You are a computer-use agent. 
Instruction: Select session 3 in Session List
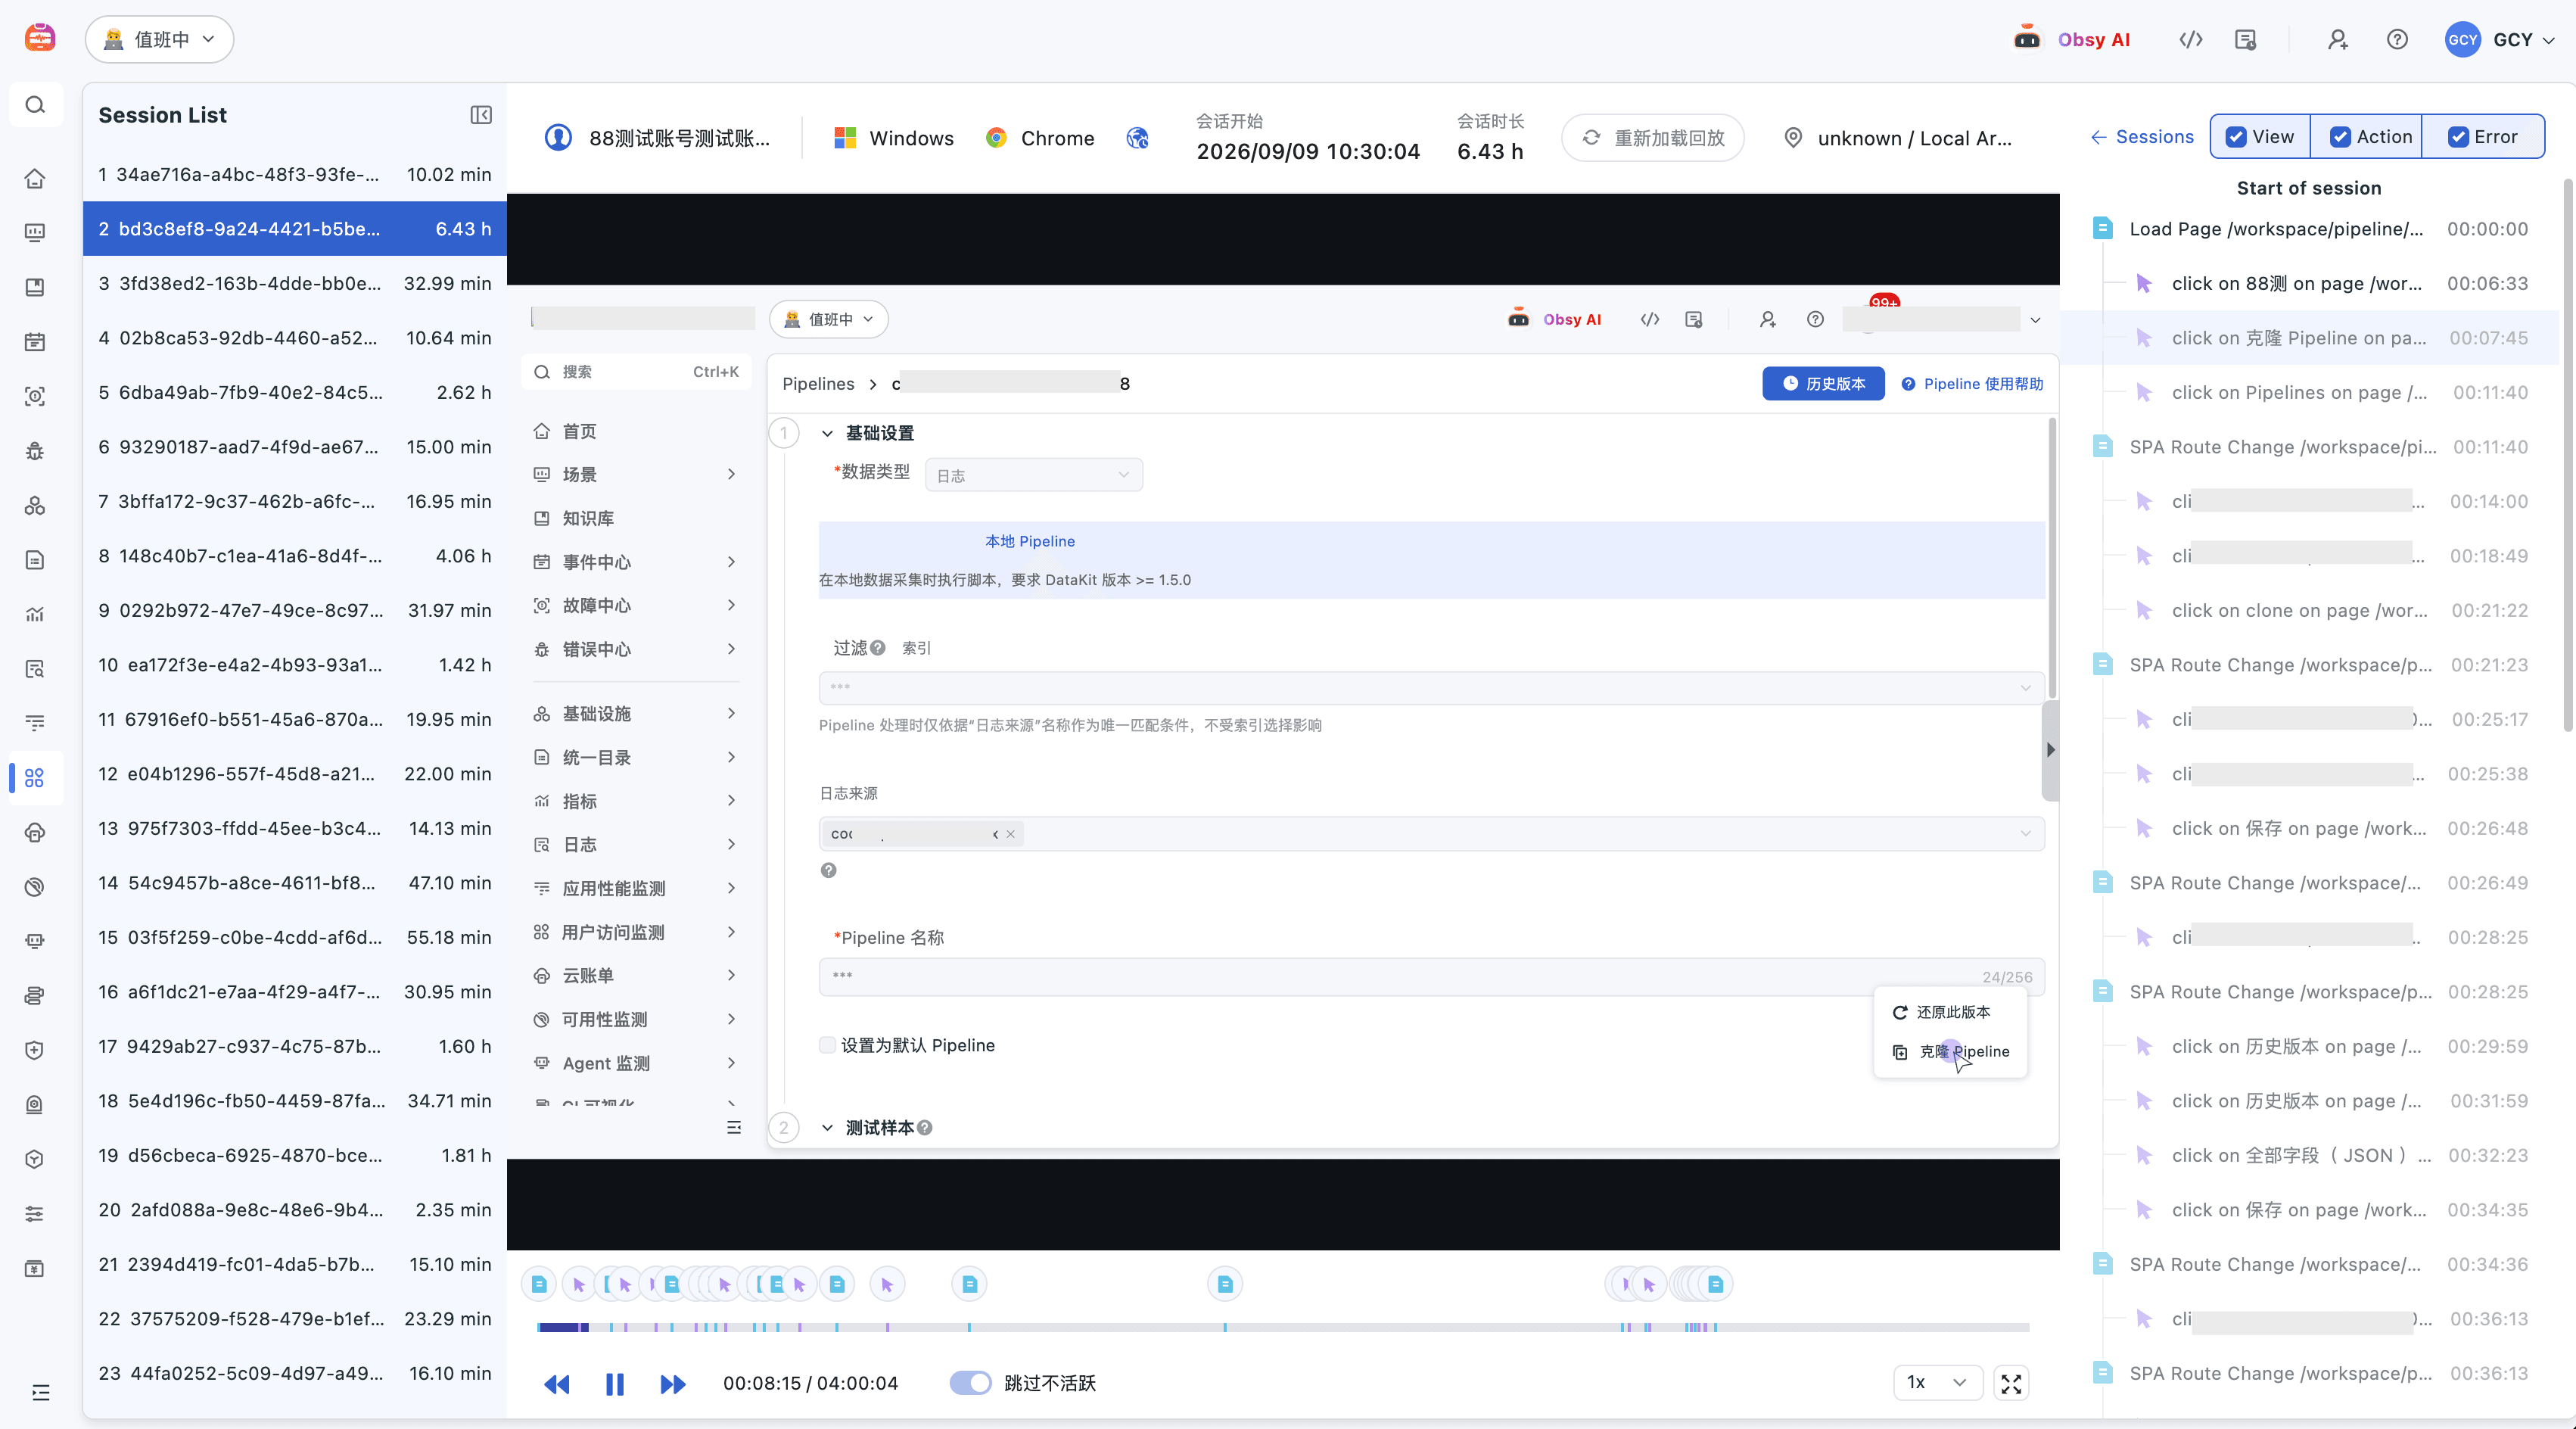click(294, 283)
